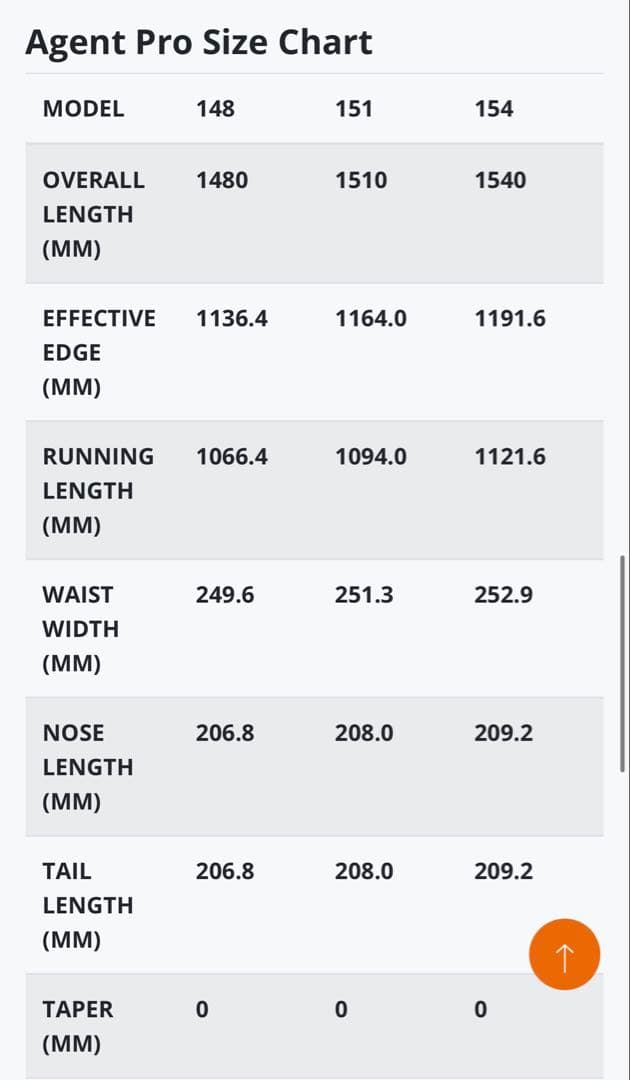Click the 154 model column header
Viewport: 630px width, 1080px height.
(494, 109)
